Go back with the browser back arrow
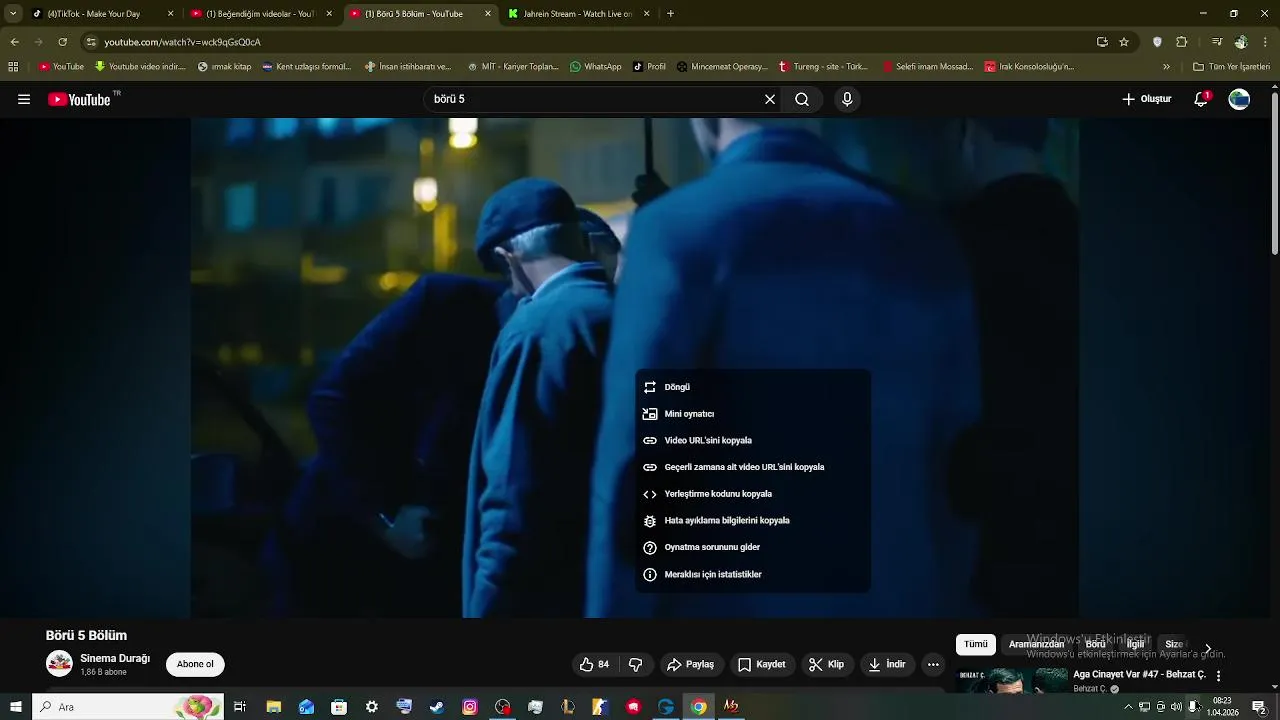Viewport: 1280px width, 720px height. (14, 42)
